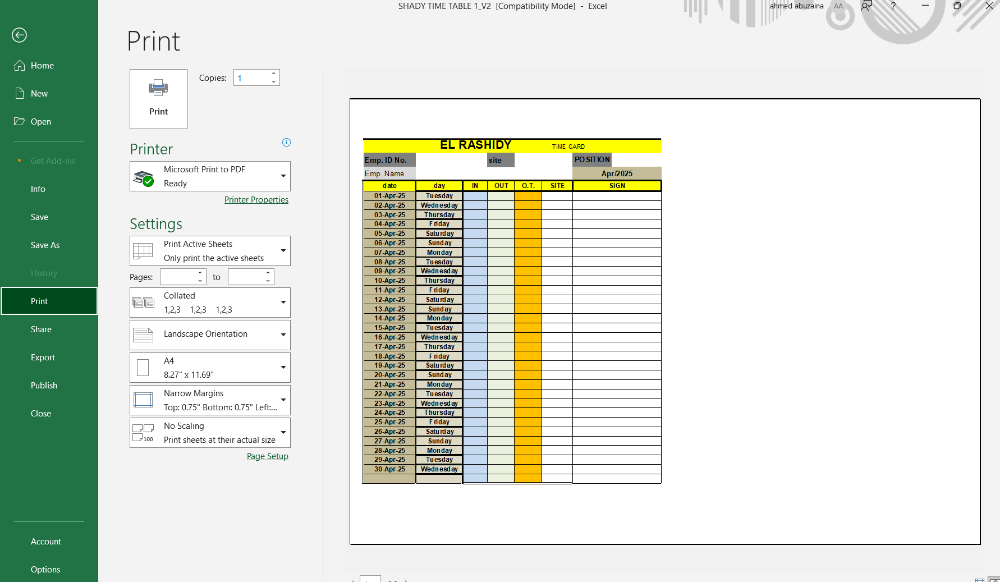Open the Printer Properties link

click(x=256, y=200)
